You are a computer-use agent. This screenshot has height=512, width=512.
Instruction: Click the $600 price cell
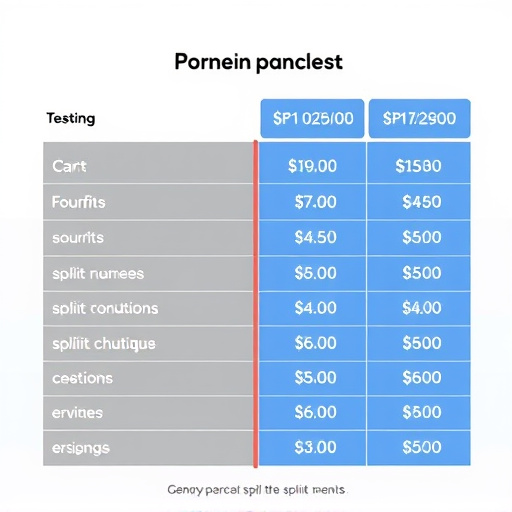pos(419,378)
